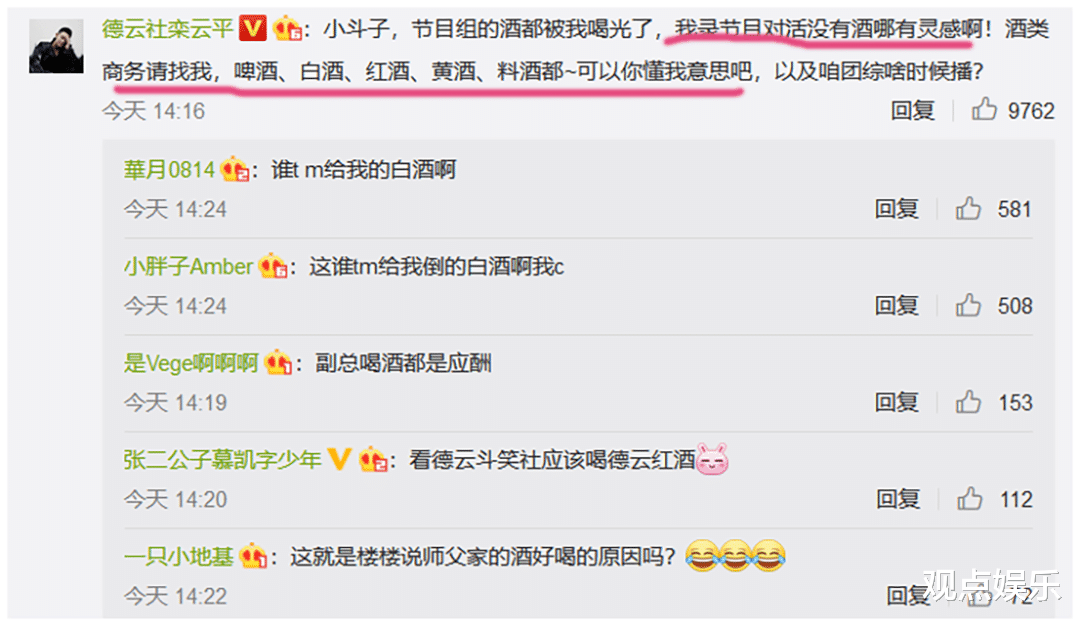Image resolution: width=1080 pixels, height=626 pixels.
Task: Click the orange V verified badge of 德云社栾云平
Action: click(253, 28)
